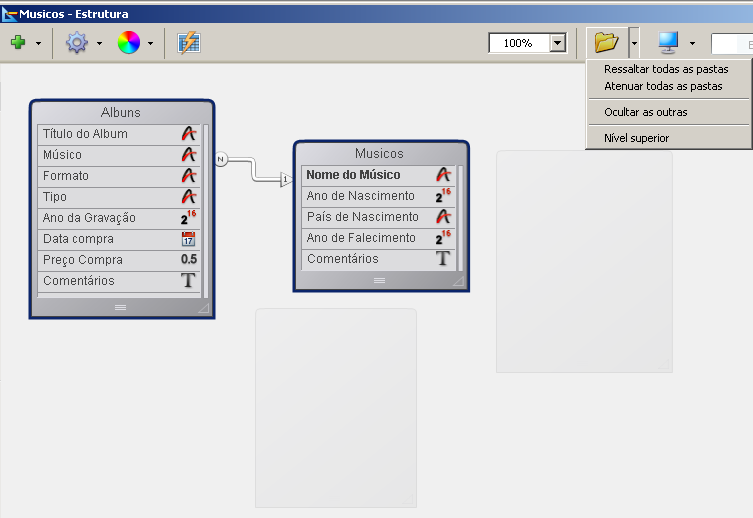The width and height of the screenshot is (753, 518).
Task: Click the search input field at top right
Action: (732, 43)
